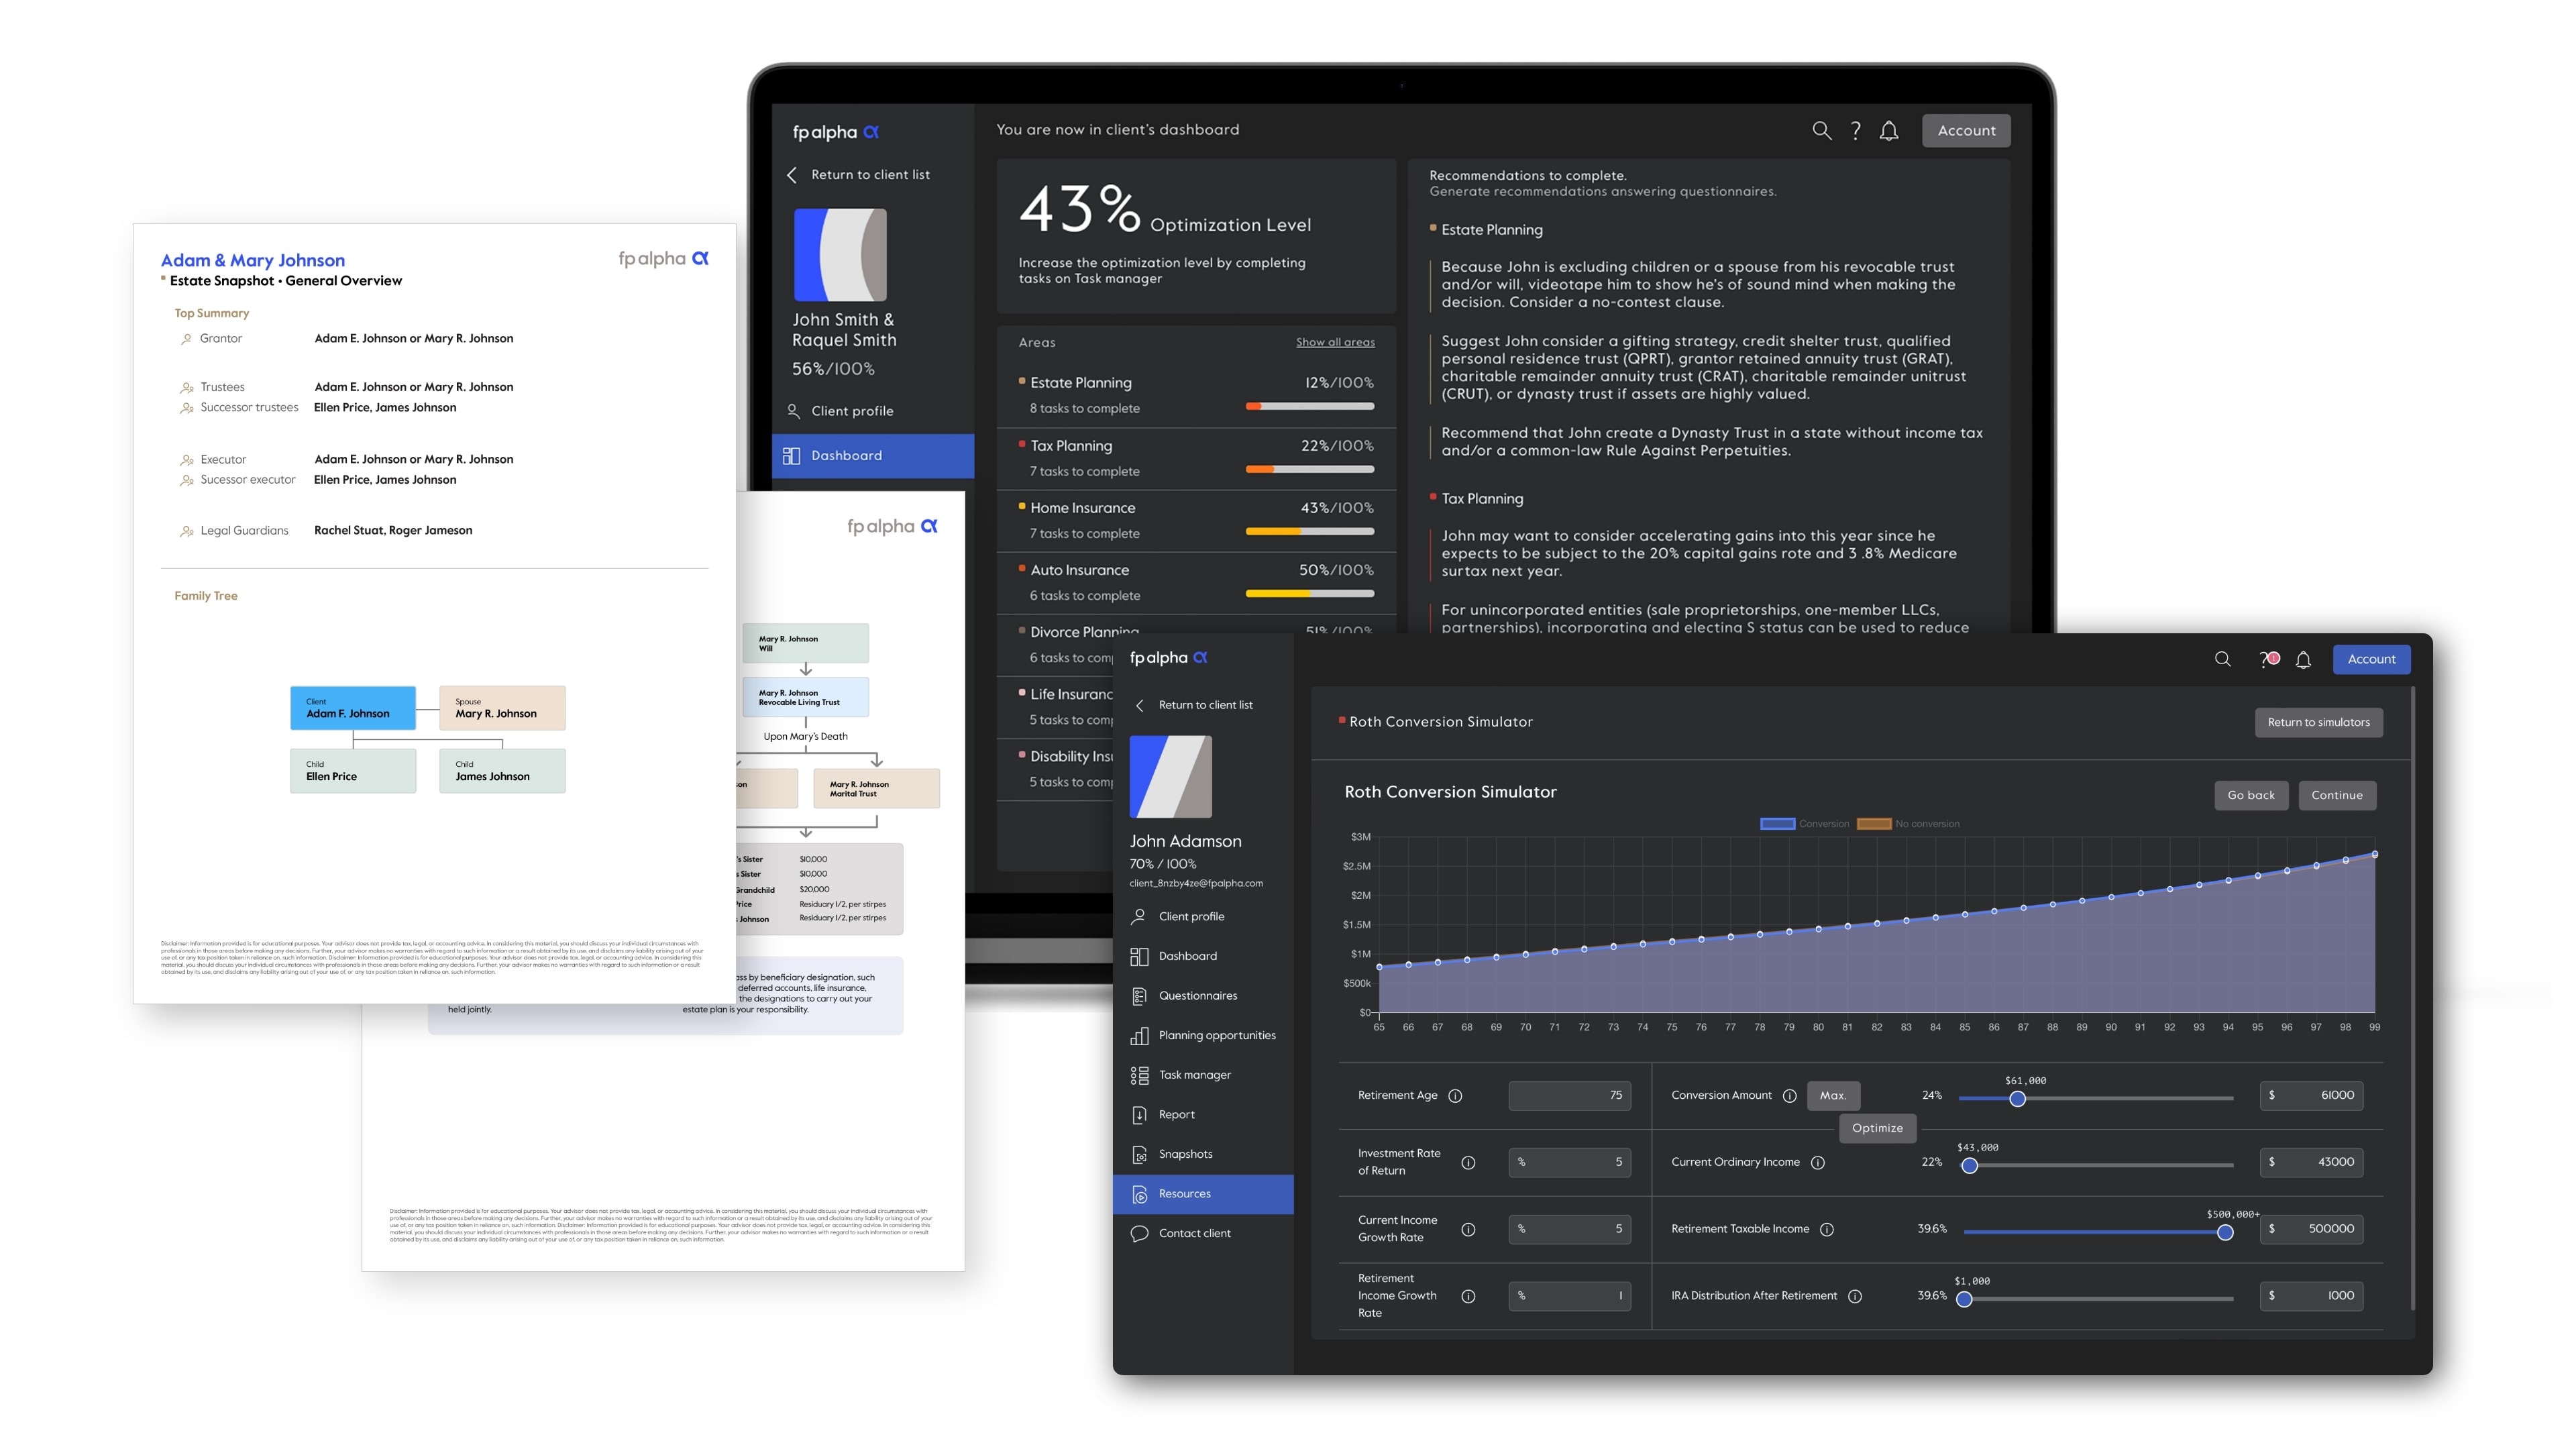Click John Adamson avatar thumbnail
The width and height of the screenshot is (2576, 1449).
[x=1170, y=777]
